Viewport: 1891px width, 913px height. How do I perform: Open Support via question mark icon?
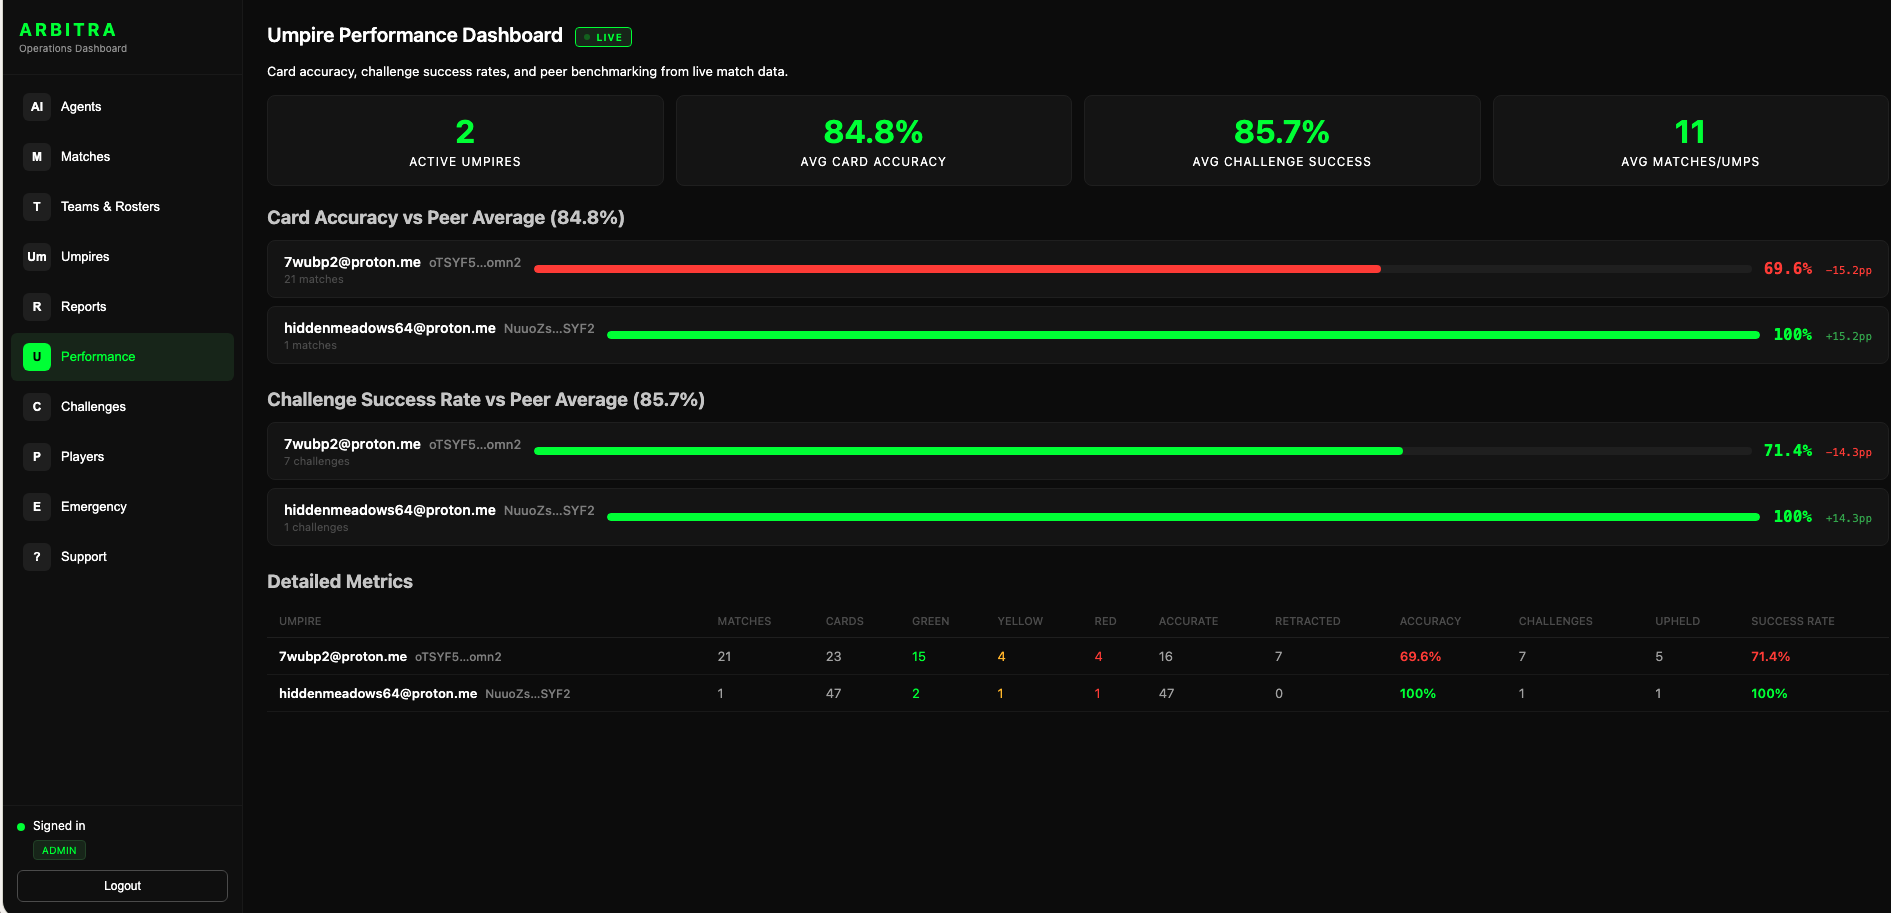pyautogui.click(x=37, y=557)
